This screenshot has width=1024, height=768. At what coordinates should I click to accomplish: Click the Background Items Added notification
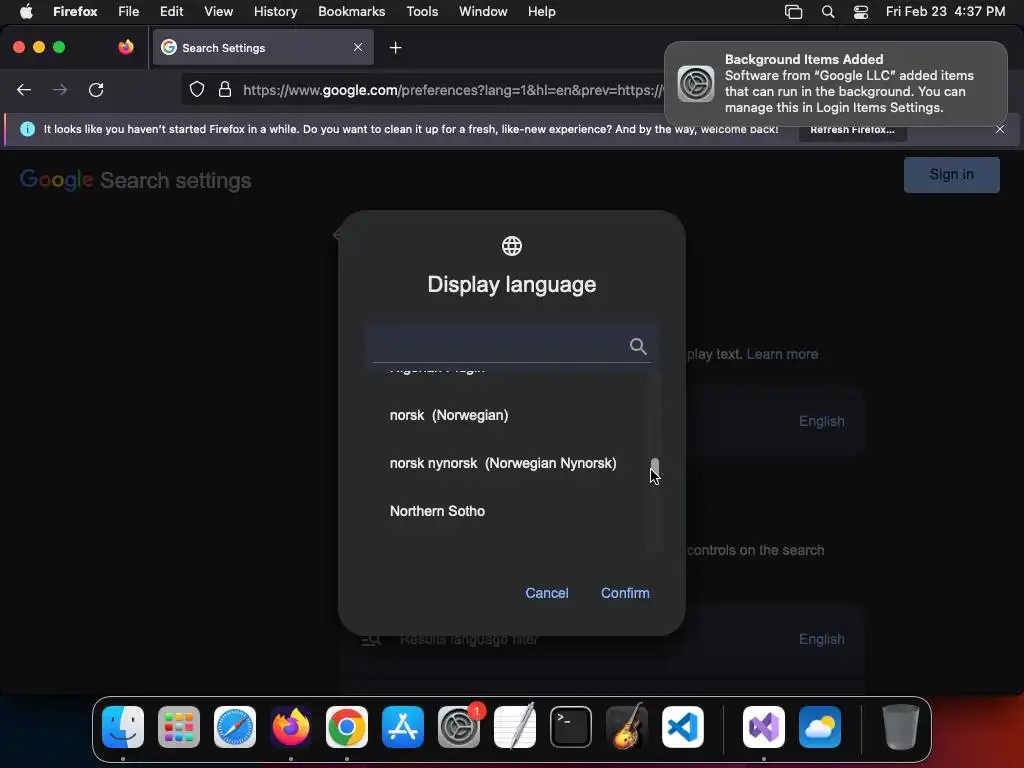[835, 84]
